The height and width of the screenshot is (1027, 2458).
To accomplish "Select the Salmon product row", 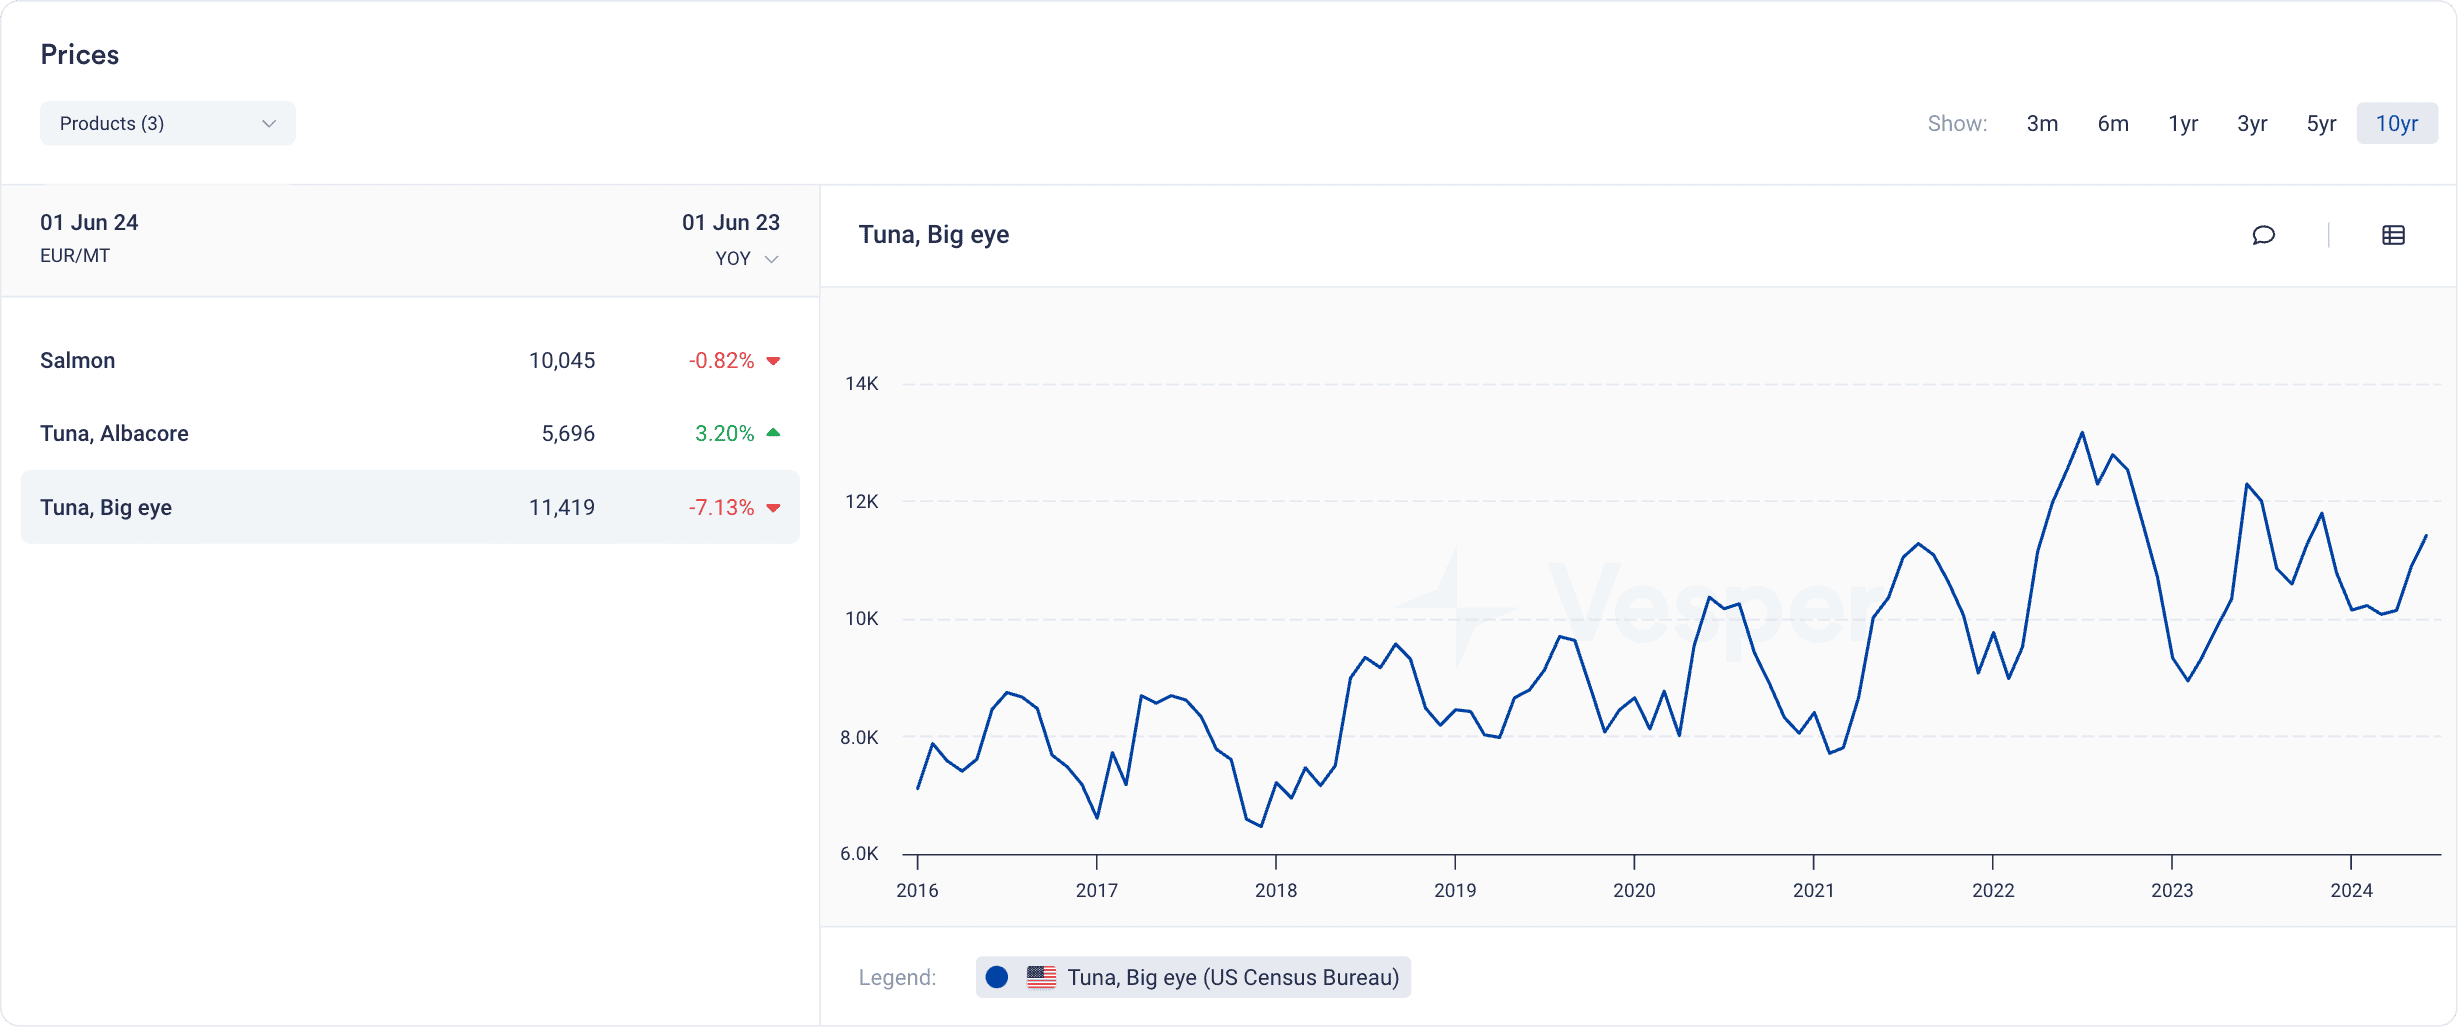I will [x=410, y=360].
